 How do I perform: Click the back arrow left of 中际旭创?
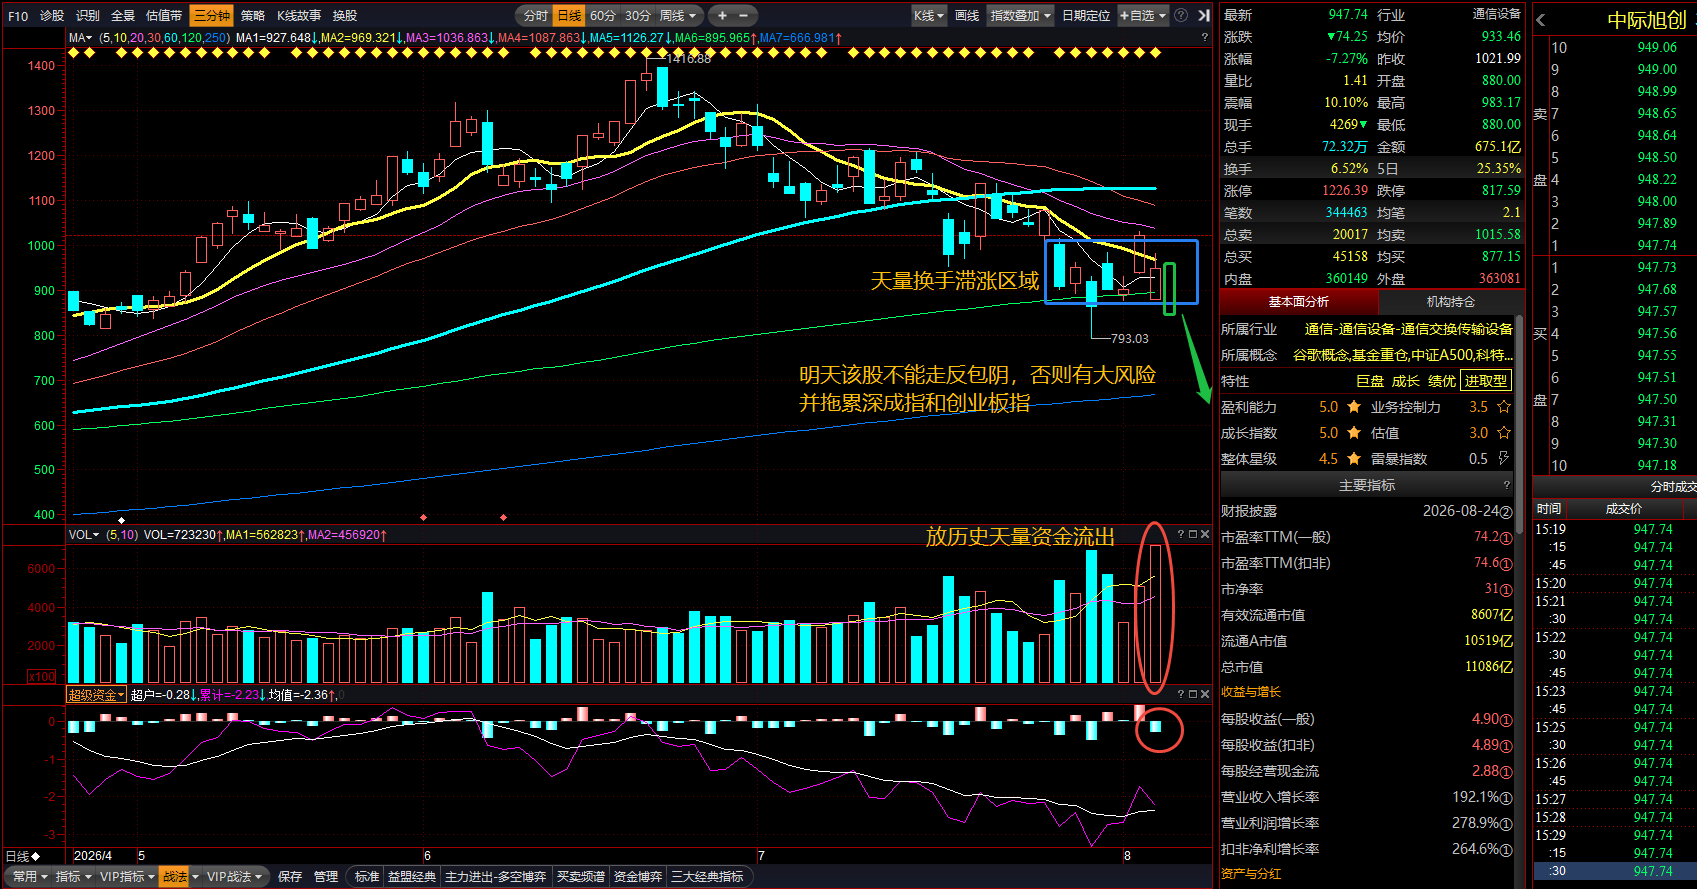point(1541,20)
